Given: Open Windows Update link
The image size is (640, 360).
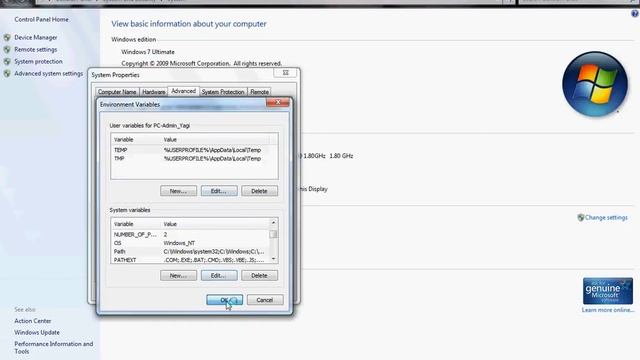Looking at the screenshot, I should pos(37,333).
